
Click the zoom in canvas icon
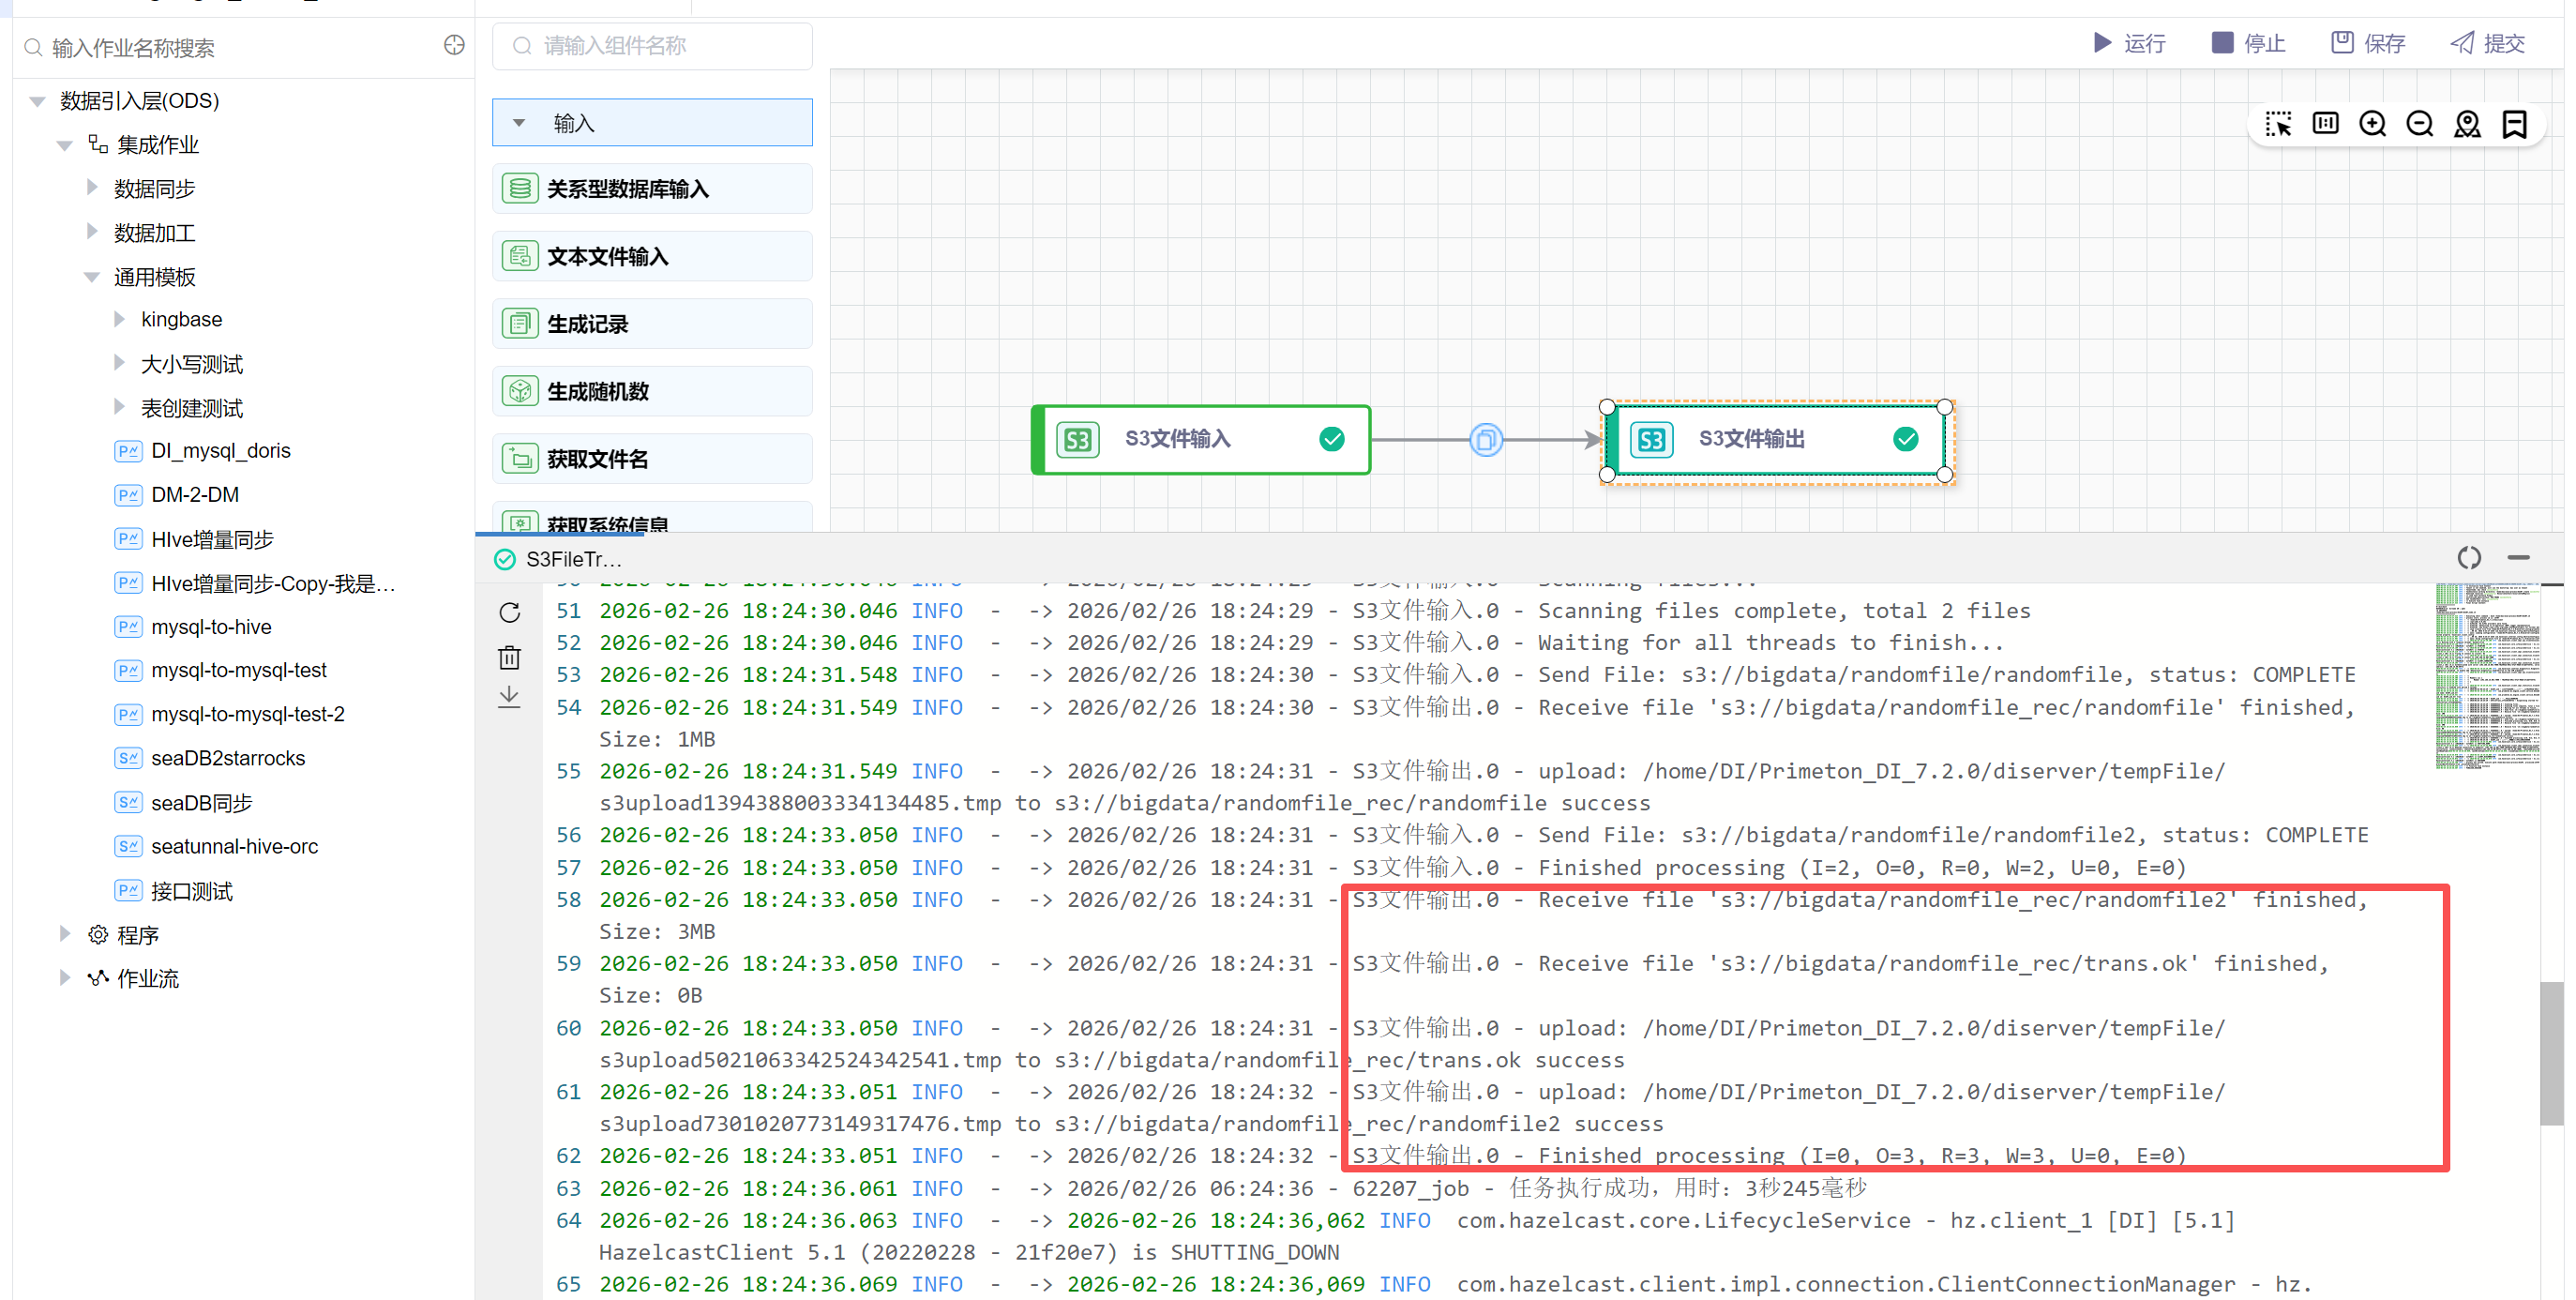pos(2372,124)
